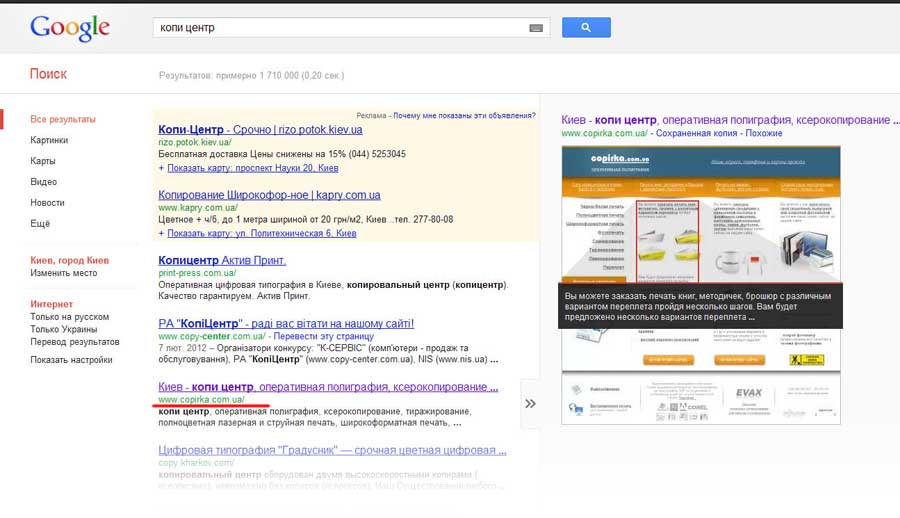Open the 'Ещё' sidebar menu
900x518 pixels.
pos(40,223)
